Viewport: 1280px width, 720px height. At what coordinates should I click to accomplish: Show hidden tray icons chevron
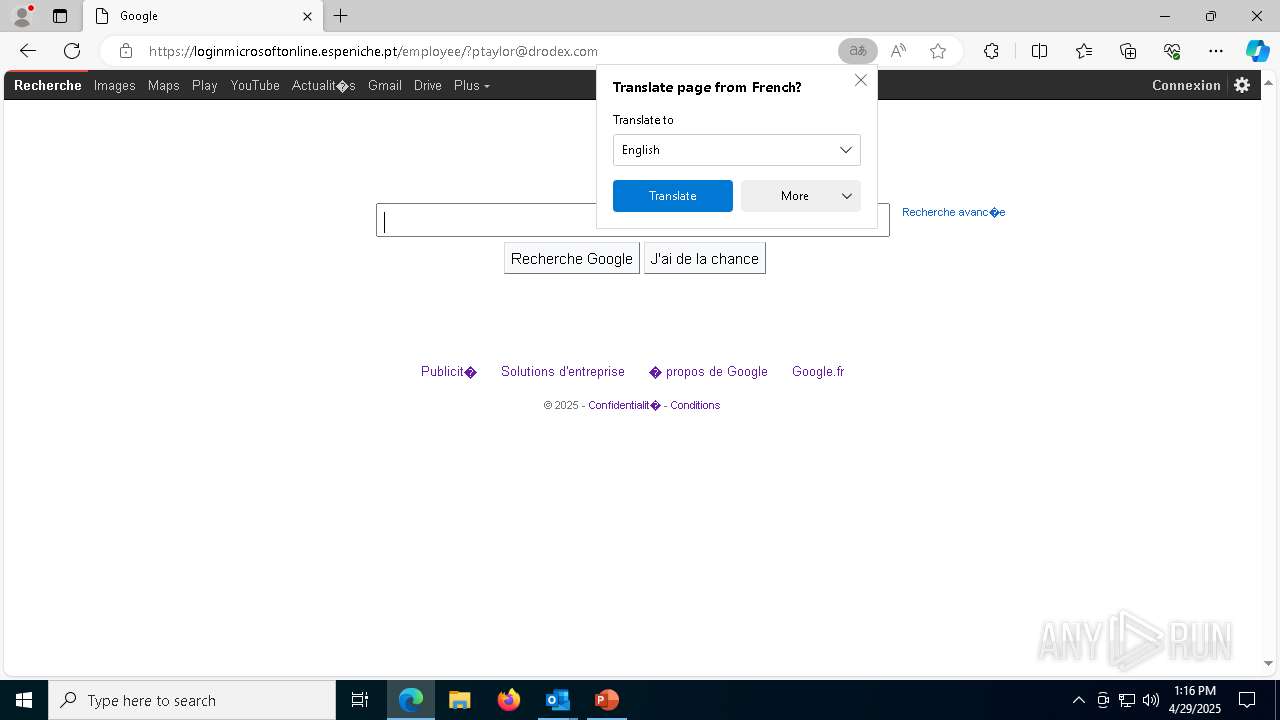(x=1078, y=700)
